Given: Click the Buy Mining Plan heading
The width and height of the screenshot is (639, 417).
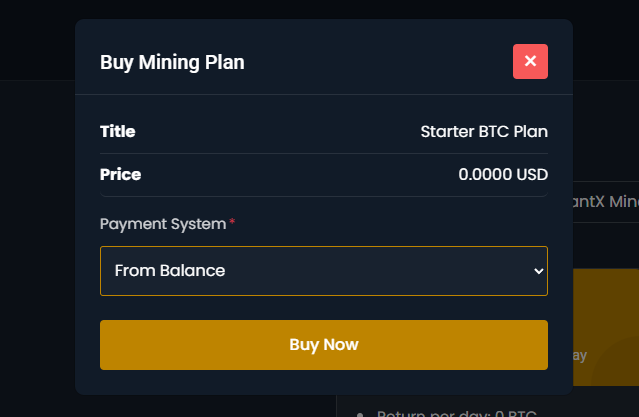Looking at the screenshot, I should (172, 62).
